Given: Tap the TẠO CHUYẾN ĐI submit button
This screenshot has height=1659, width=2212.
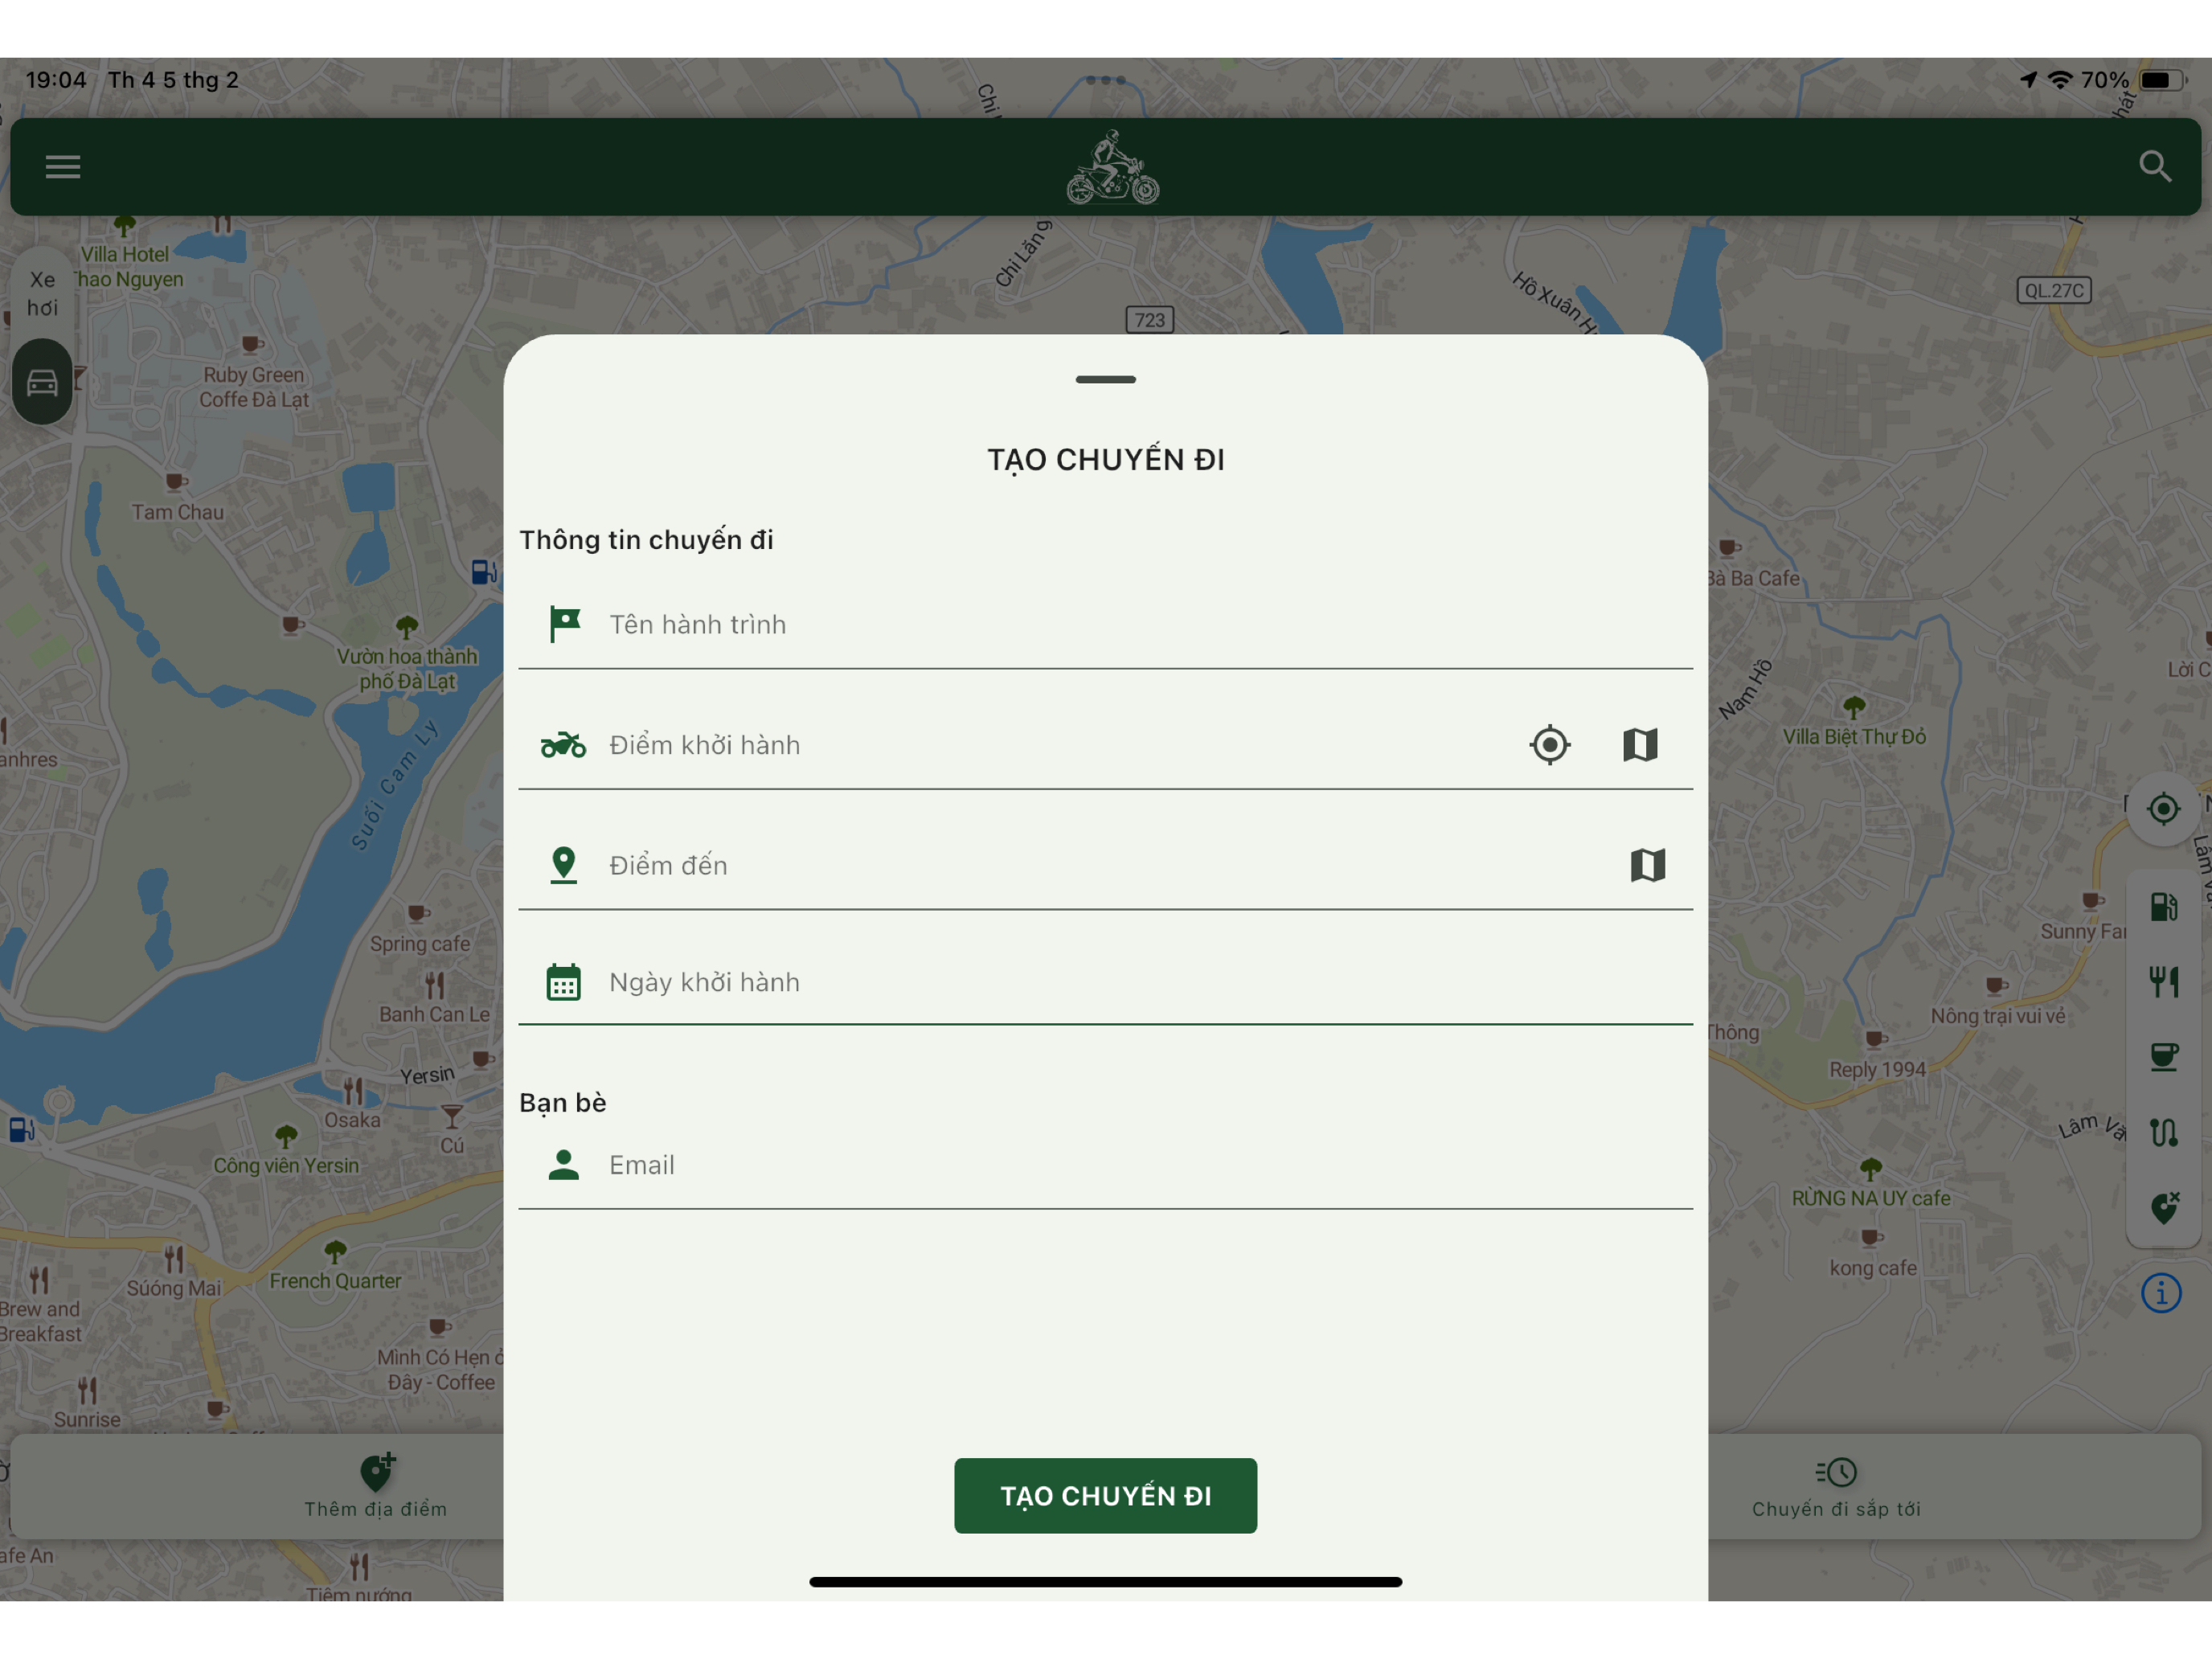Looking at the screenshot, I should [x=1105, y=1495].
